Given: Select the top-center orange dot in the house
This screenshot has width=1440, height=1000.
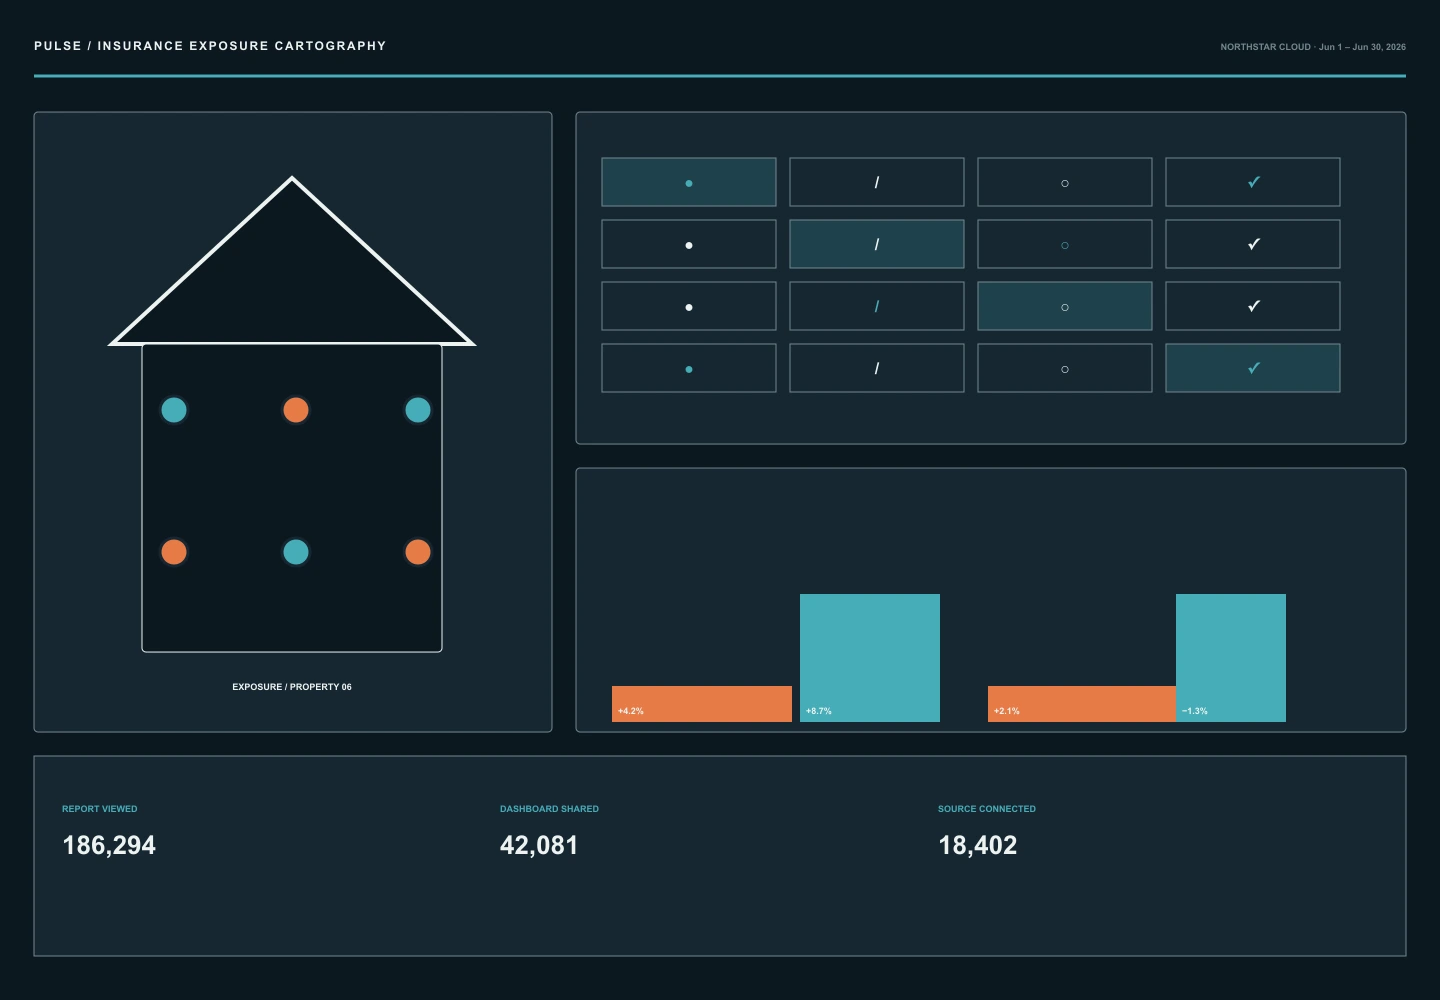Looking at the screenshot, I should click(x=296, y=410).
